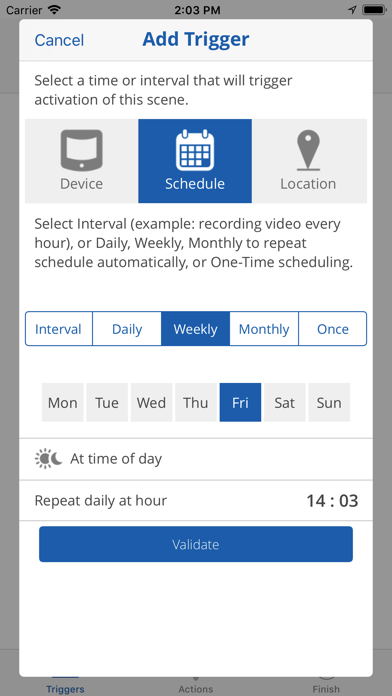392x696 pixels.
Task: Tap the sun and moon icon
Action: coord(49,459)
